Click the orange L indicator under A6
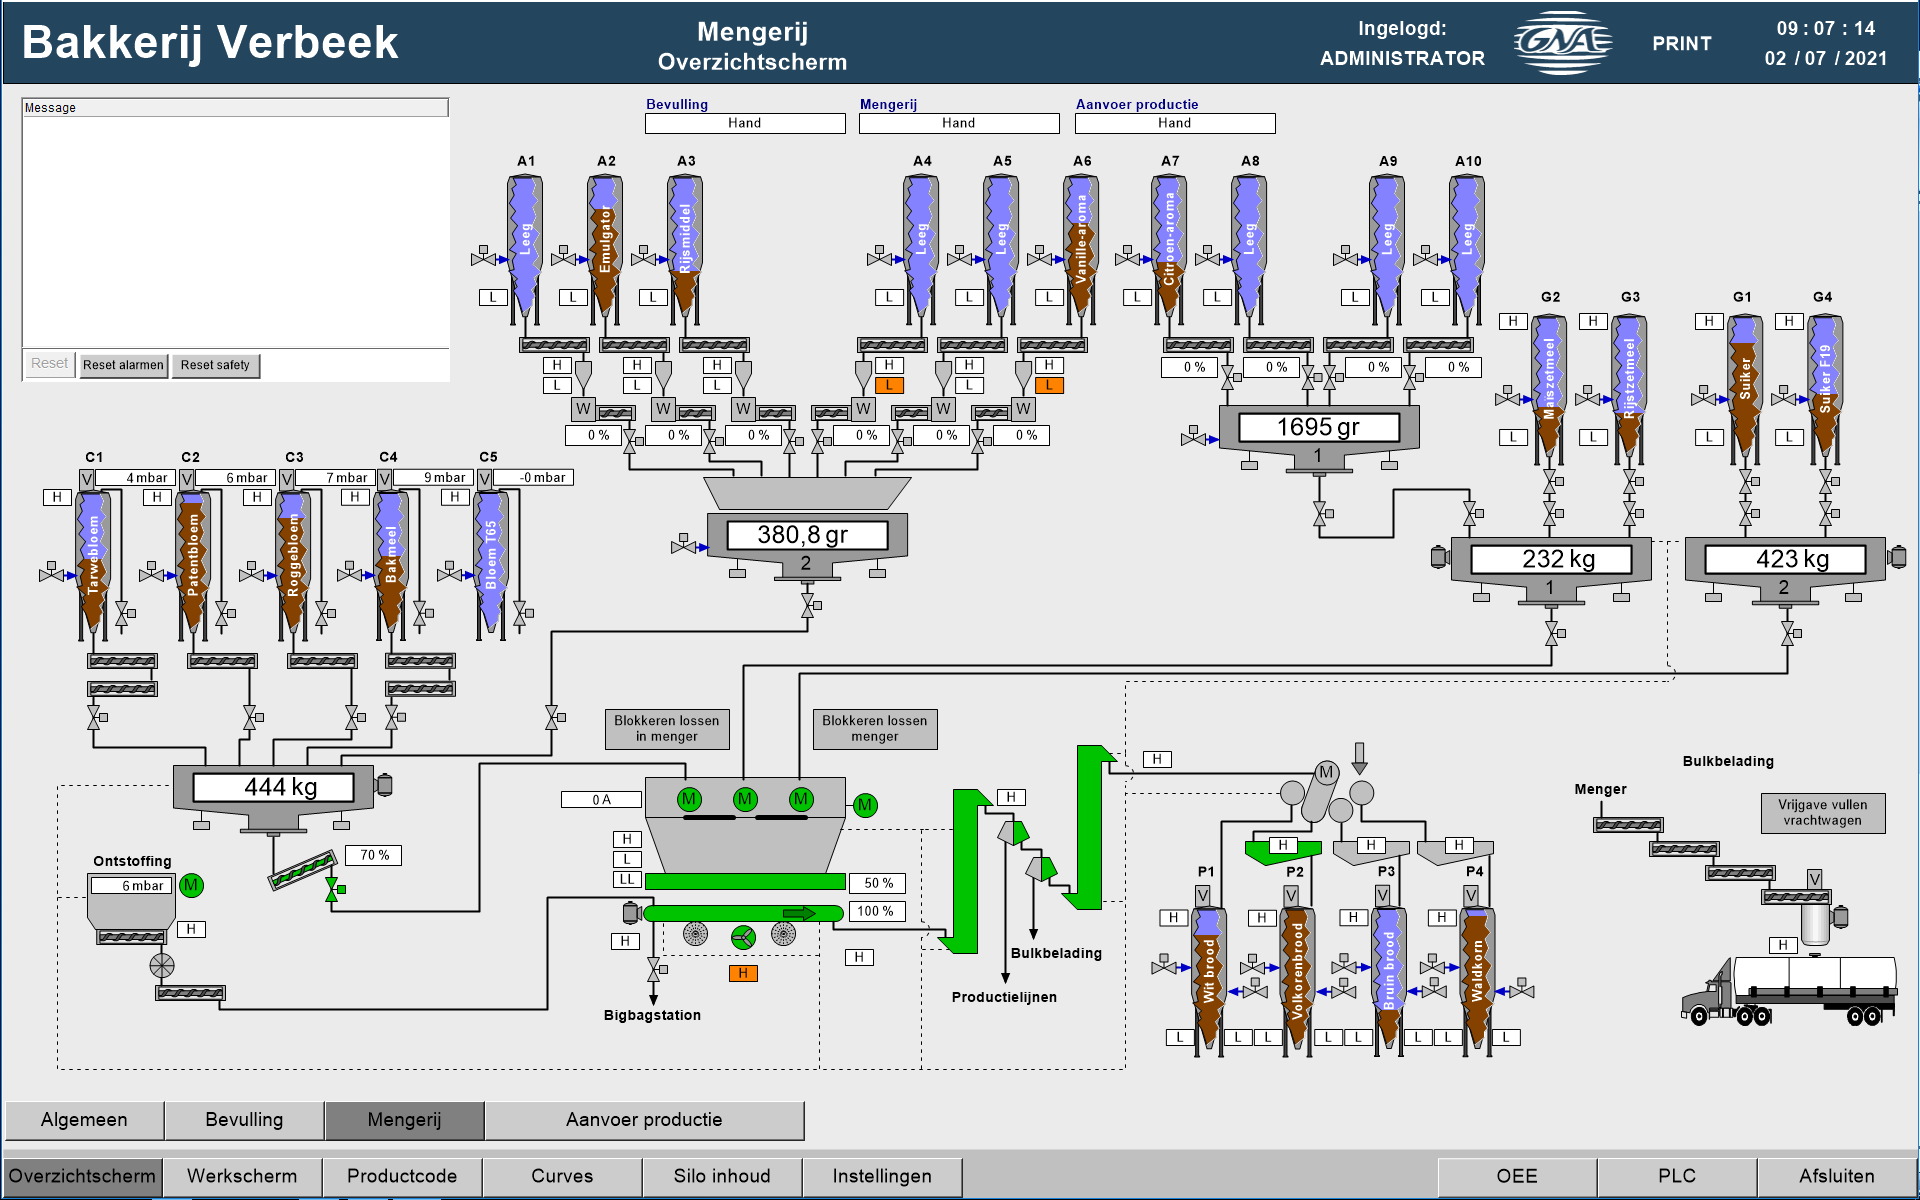 [x=1049, y=385]
